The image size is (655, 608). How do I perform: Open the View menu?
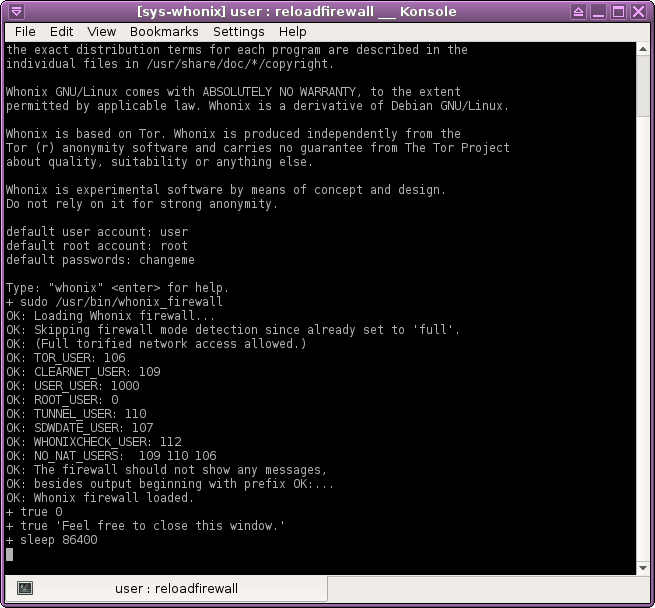pos(101,32)
